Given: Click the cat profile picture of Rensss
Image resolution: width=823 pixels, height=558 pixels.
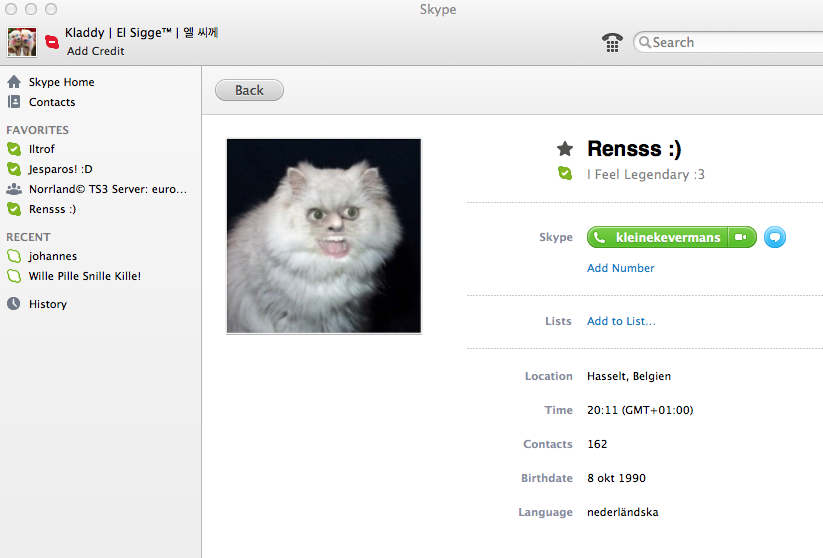Looking at the screenshot, I should [x=324, y=236].
